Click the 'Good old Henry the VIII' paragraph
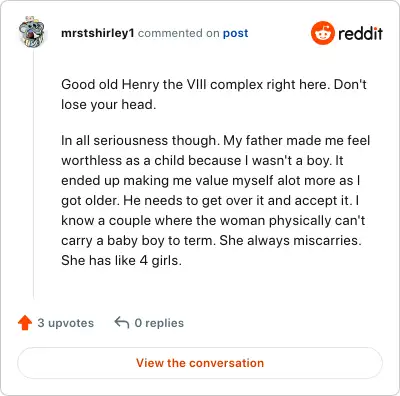Screen dimensions: 400x396 [x=214, y=94]
